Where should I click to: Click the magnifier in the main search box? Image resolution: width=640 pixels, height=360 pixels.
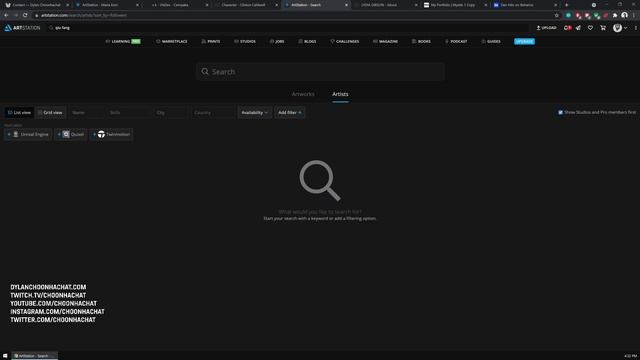click(x=205, y=72)
